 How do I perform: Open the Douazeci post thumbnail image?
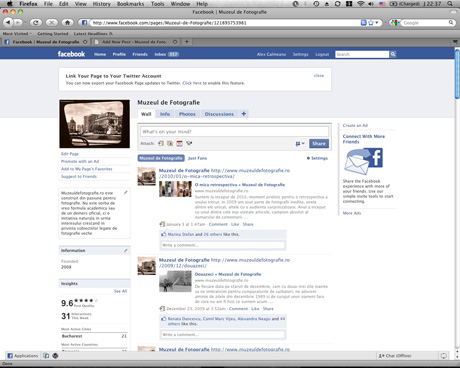175,281
